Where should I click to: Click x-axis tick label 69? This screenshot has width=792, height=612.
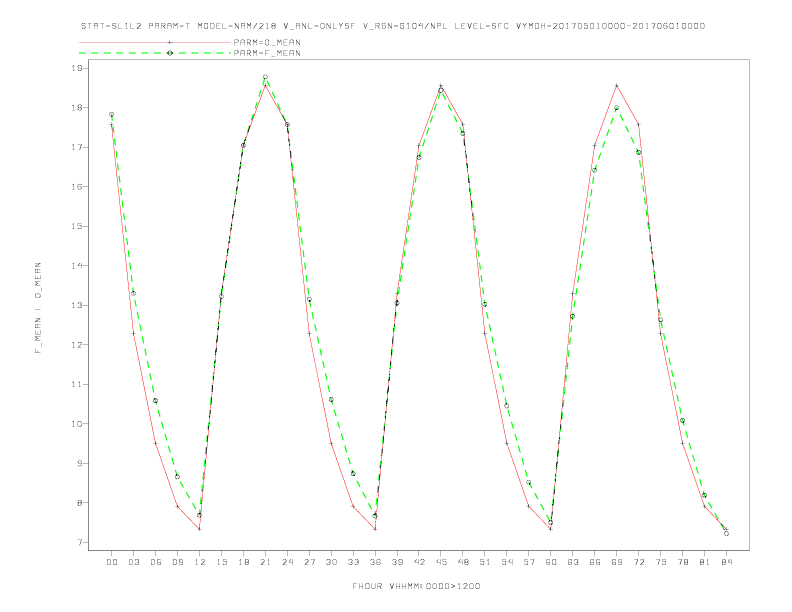click(x=617, y=562)
